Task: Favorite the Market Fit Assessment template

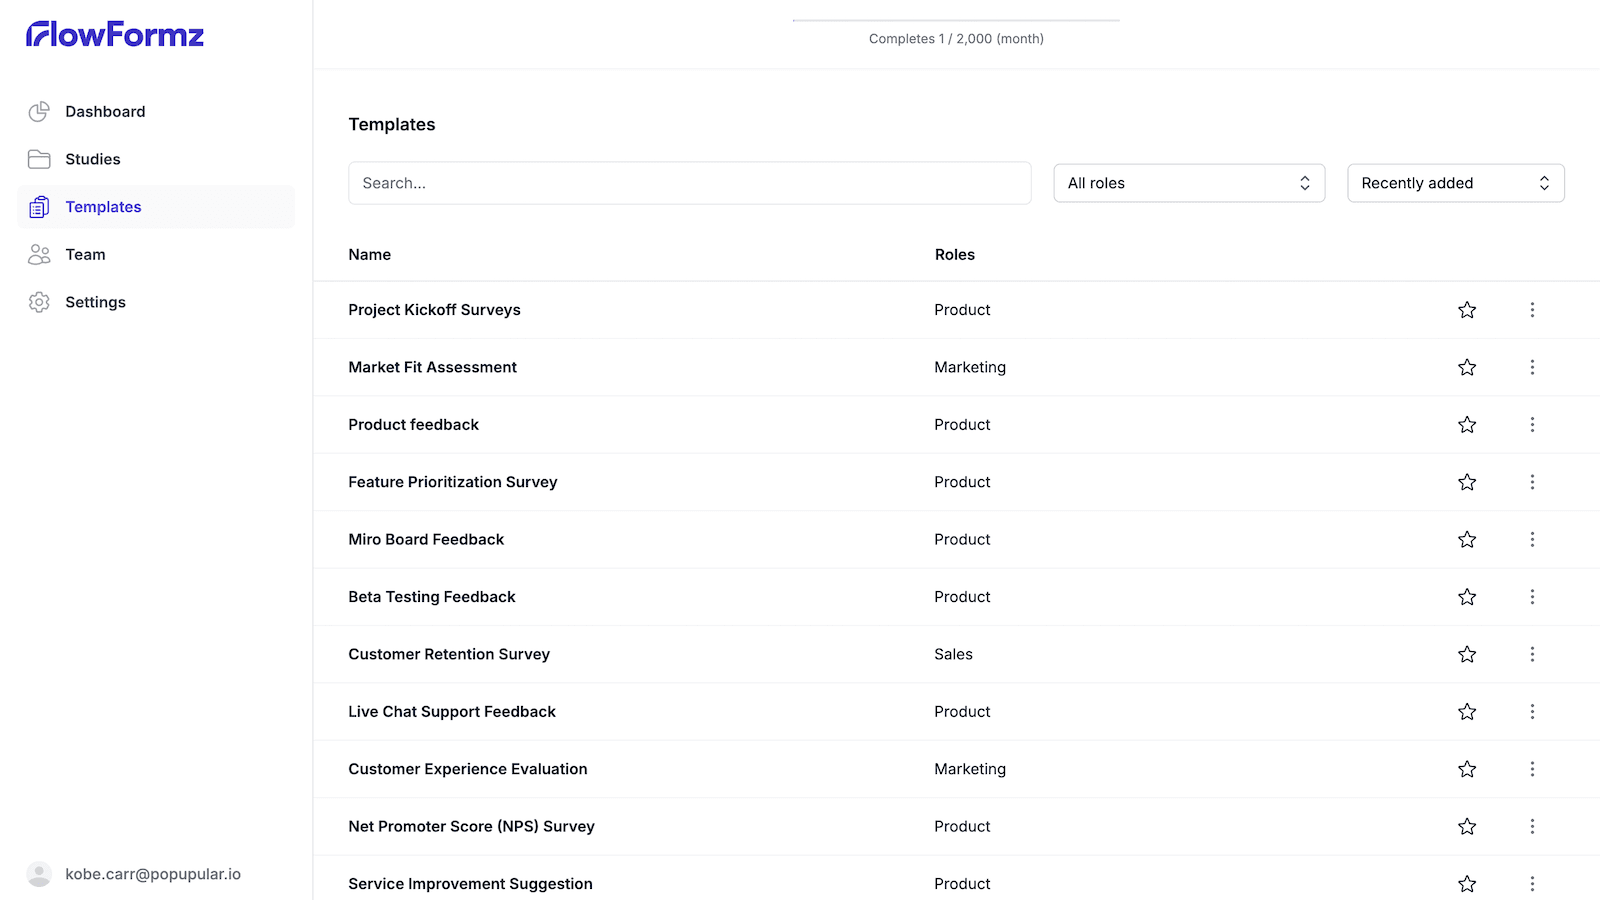Action: pos(1466,368)
